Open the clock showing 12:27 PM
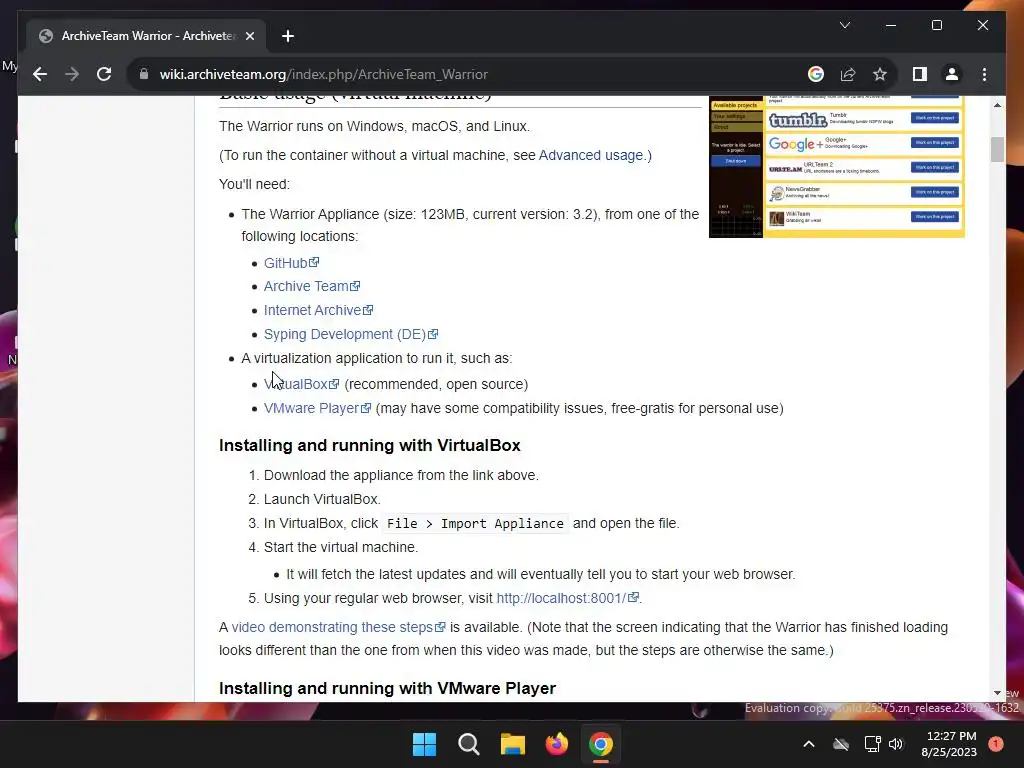Viewport: 1024px width, 768px height. [x=949, y=744]
